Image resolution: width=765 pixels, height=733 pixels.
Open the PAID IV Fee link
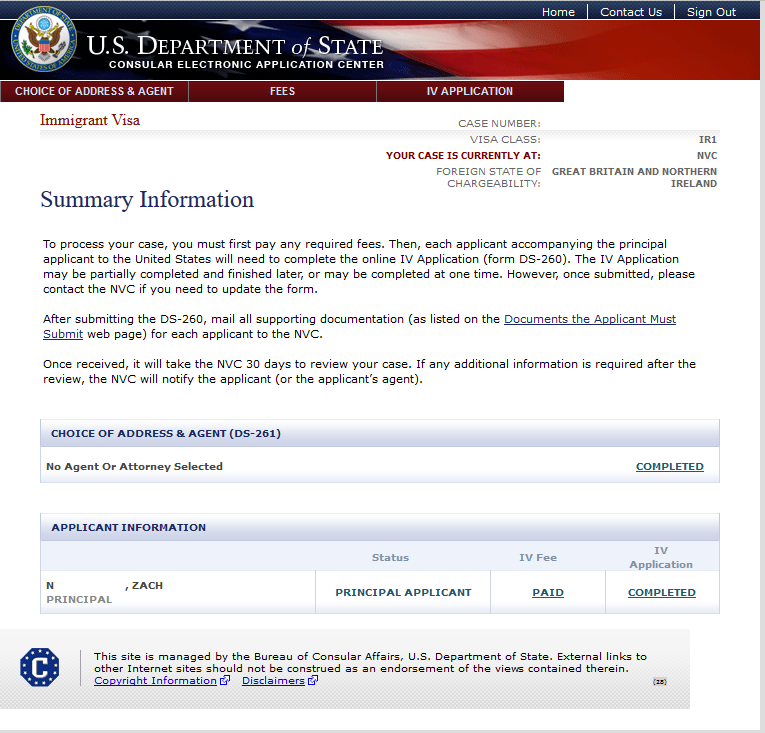click(547, 592)
